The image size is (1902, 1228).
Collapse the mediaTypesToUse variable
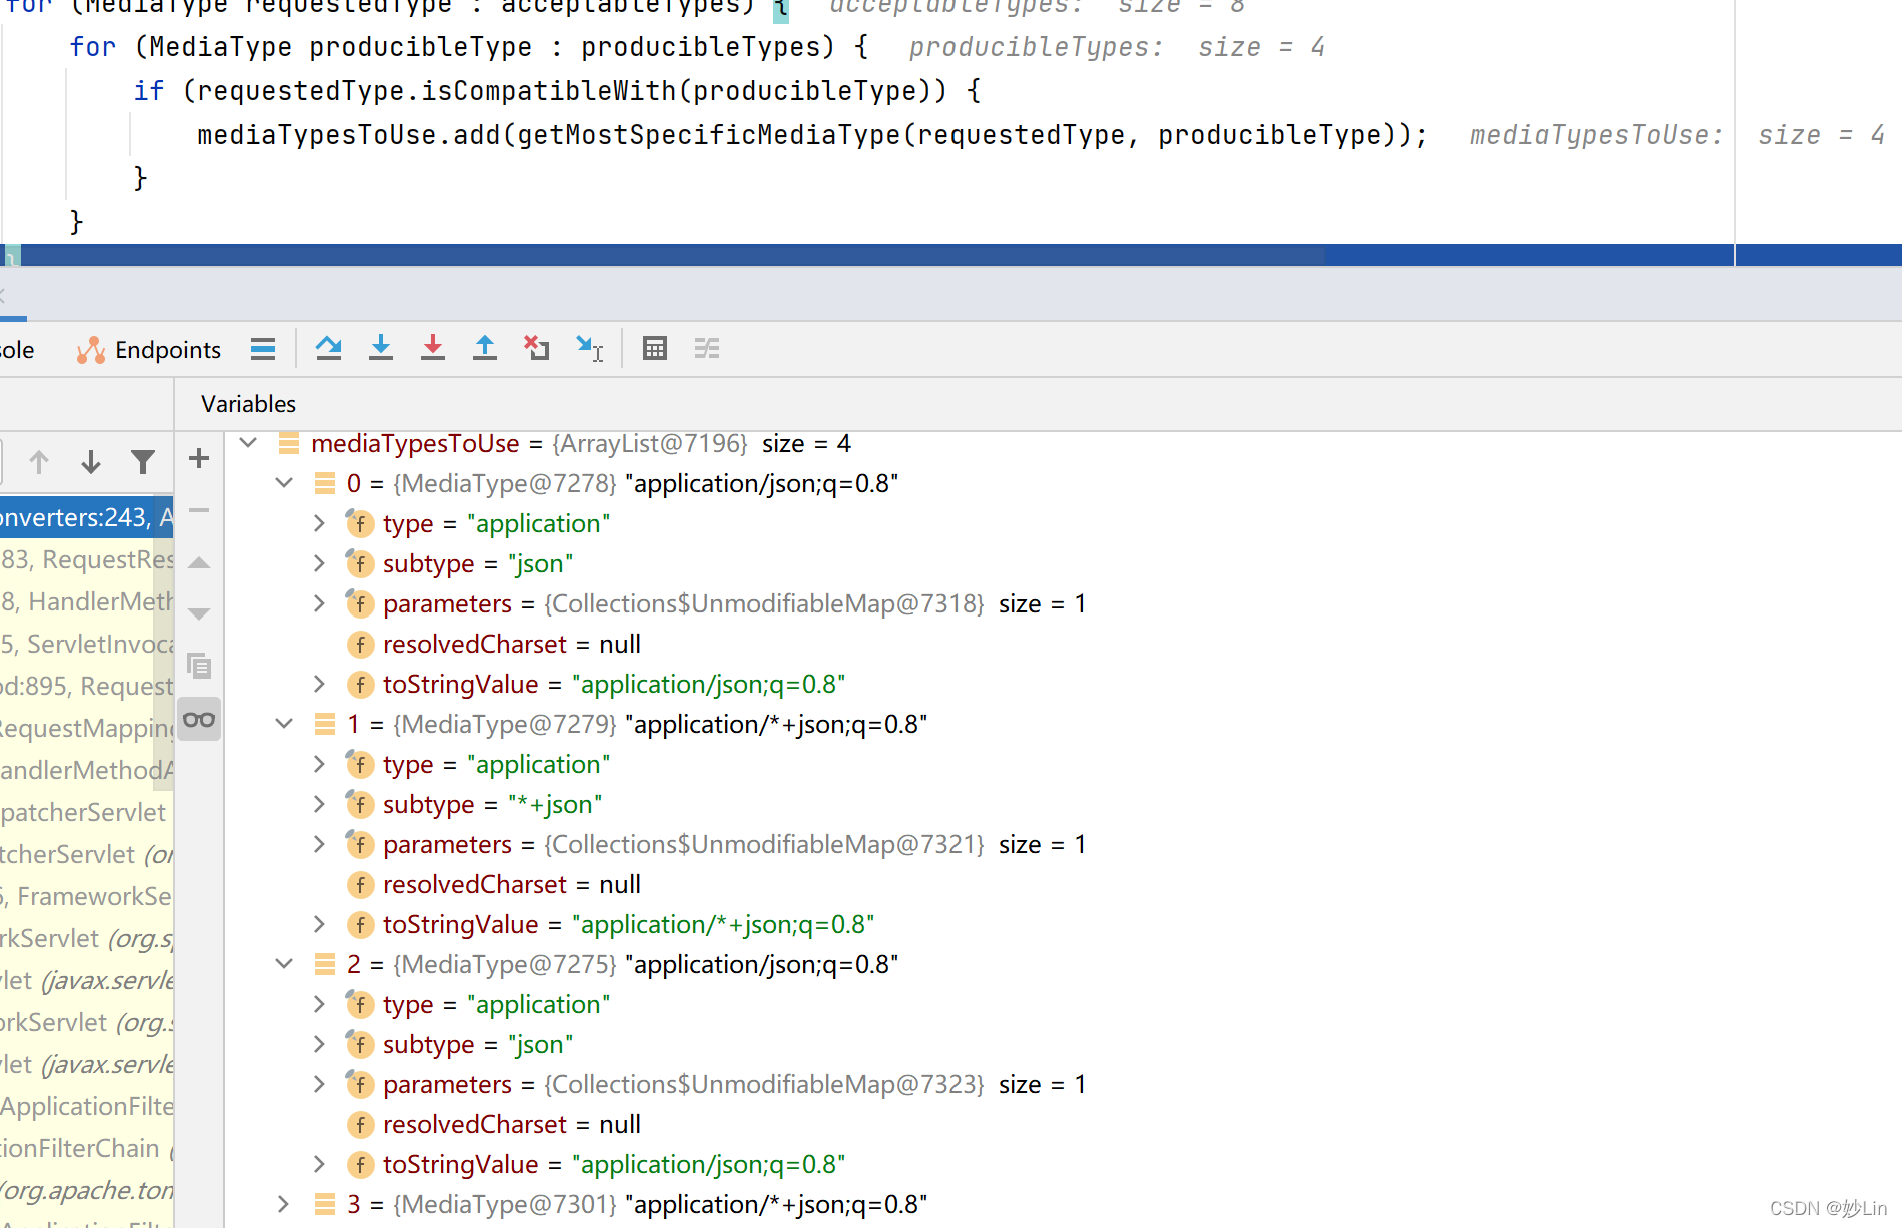click(248, 443)
